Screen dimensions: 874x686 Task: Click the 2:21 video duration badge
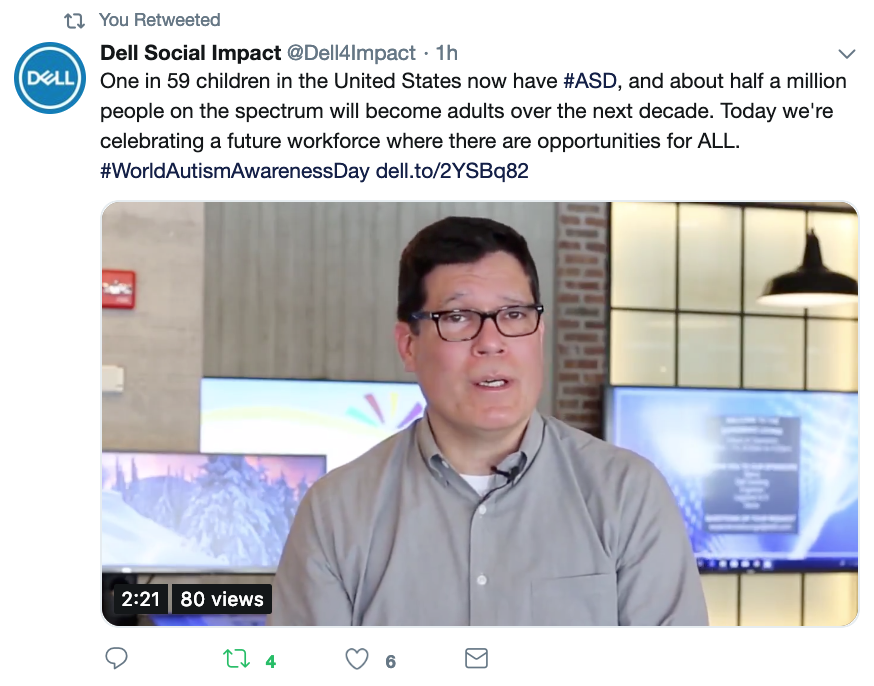point(140,599)
